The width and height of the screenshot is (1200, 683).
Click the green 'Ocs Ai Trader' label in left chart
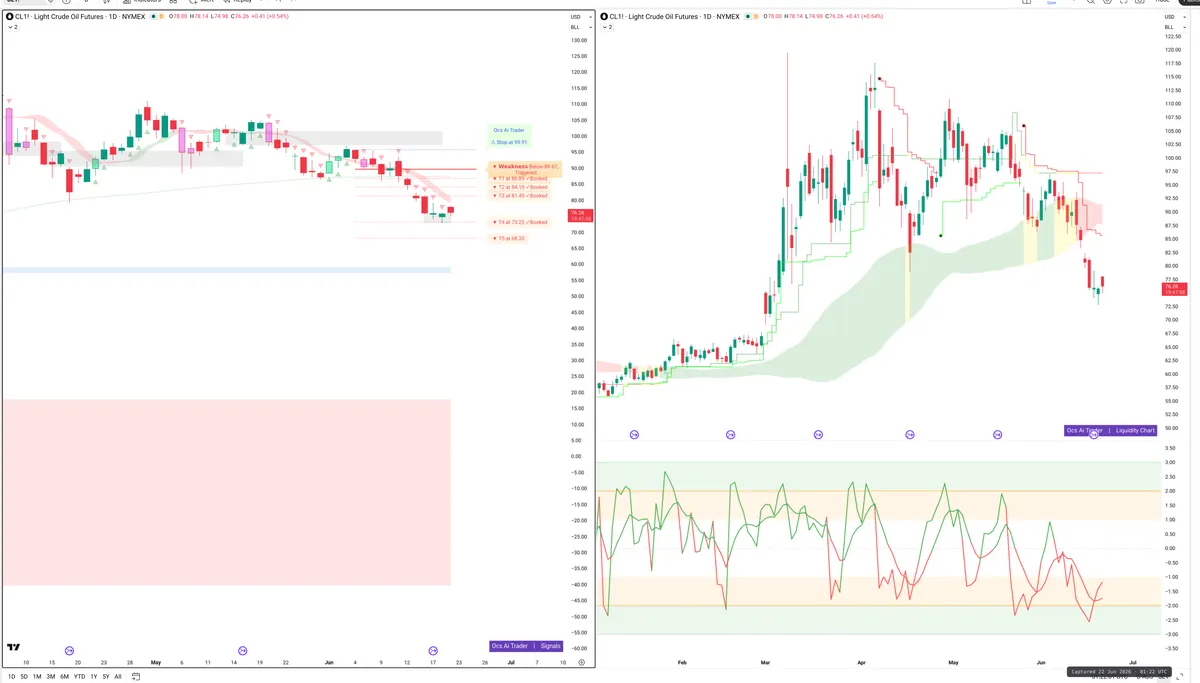click(509, 130)
